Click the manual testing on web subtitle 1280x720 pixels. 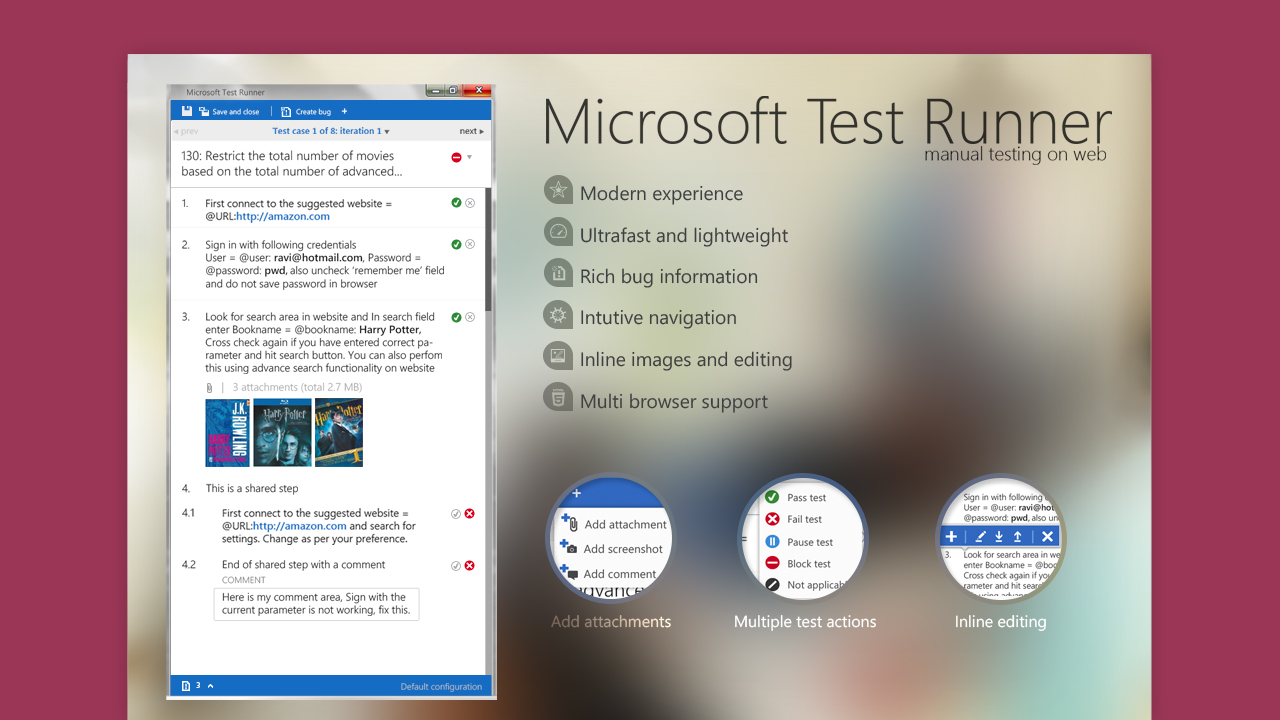(x=1015, y=154)
